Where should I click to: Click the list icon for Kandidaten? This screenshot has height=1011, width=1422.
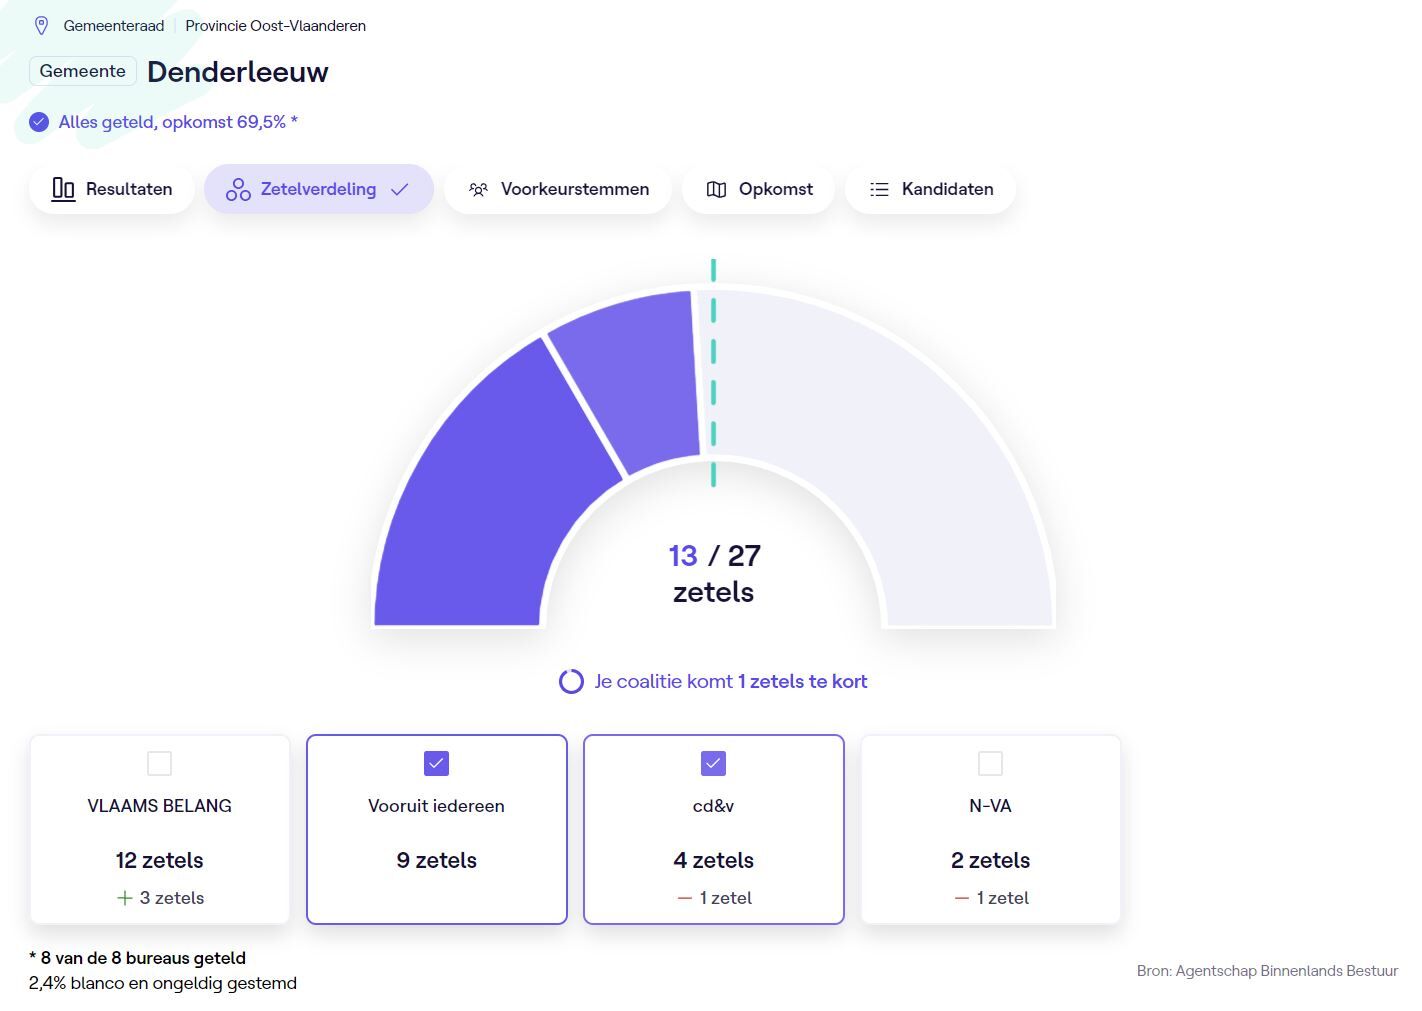(x=879, y=189)
